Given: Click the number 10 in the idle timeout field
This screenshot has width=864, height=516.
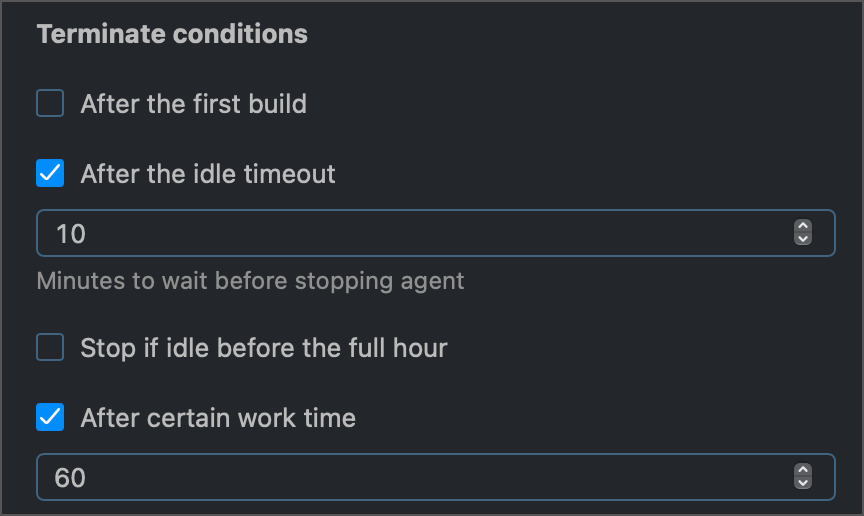Looking at the screenshot, I should [x=71, y=234].
